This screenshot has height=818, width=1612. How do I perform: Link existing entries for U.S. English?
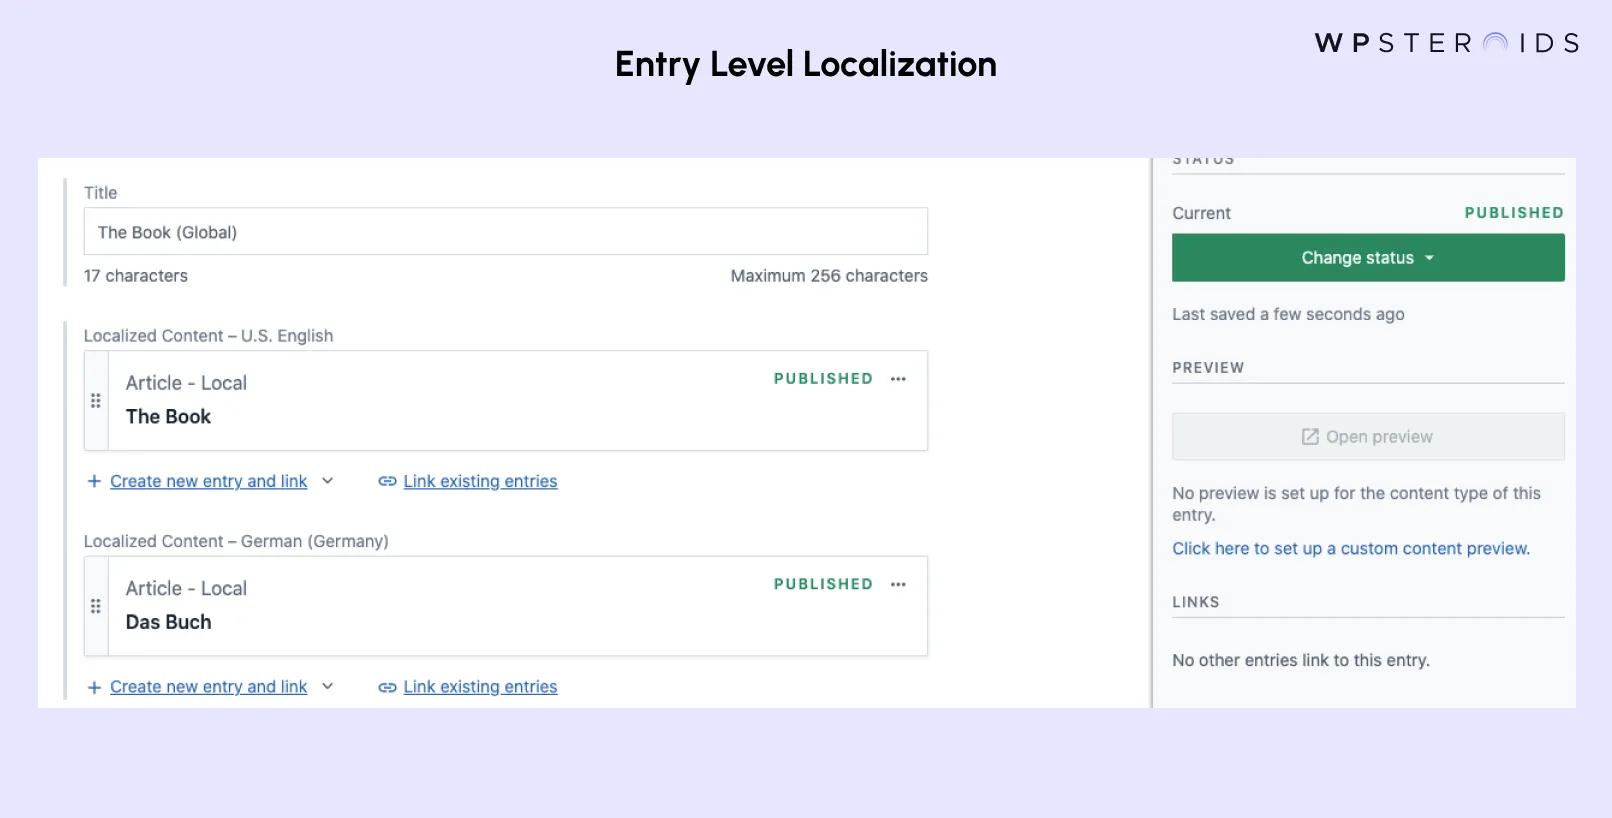(480, 481)
